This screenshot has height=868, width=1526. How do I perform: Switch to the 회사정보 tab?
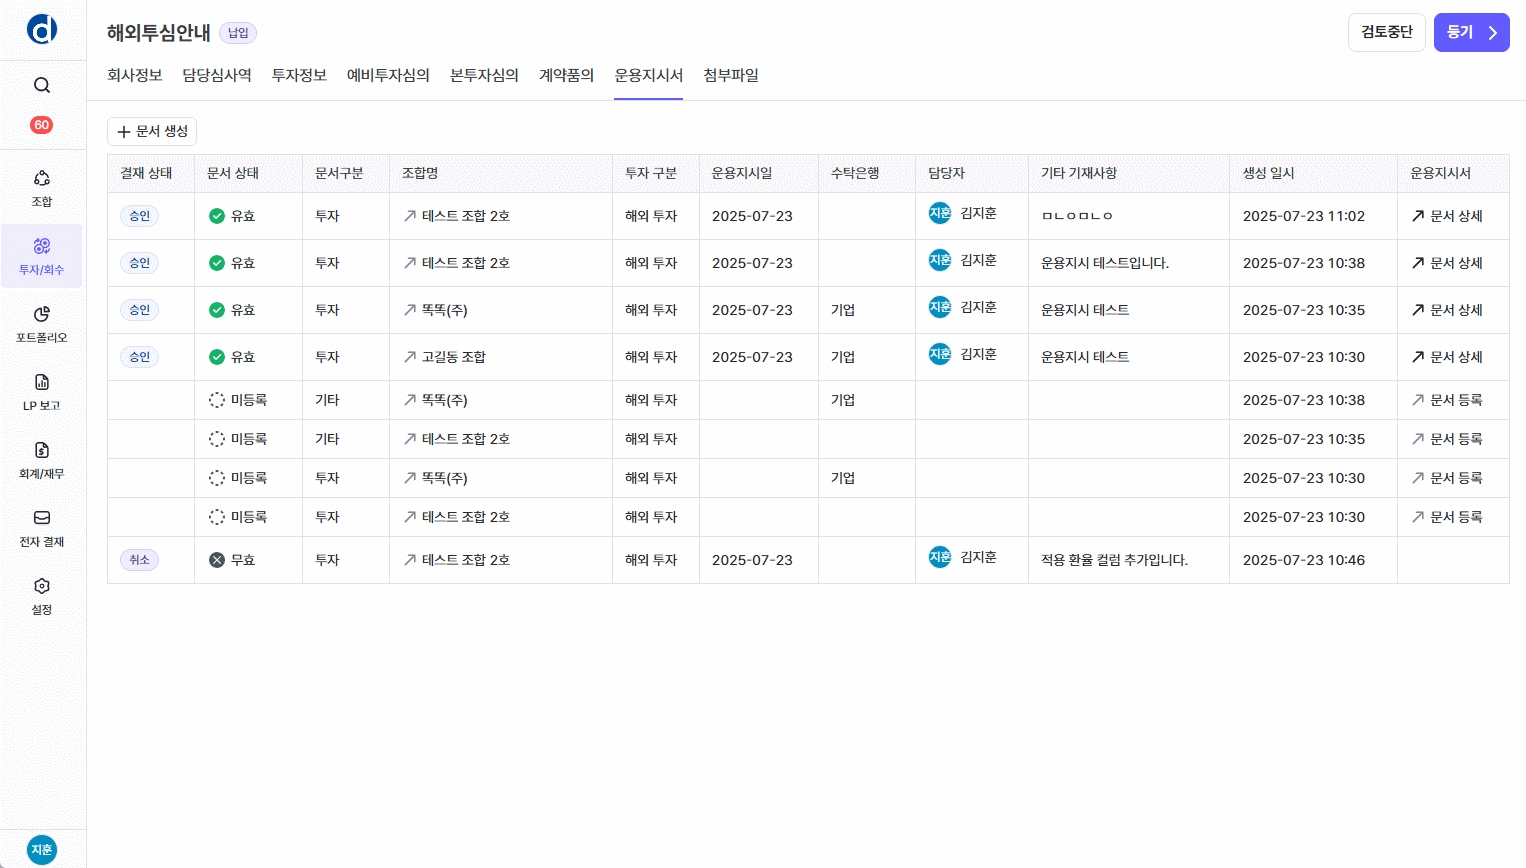(x=135, y=75)
